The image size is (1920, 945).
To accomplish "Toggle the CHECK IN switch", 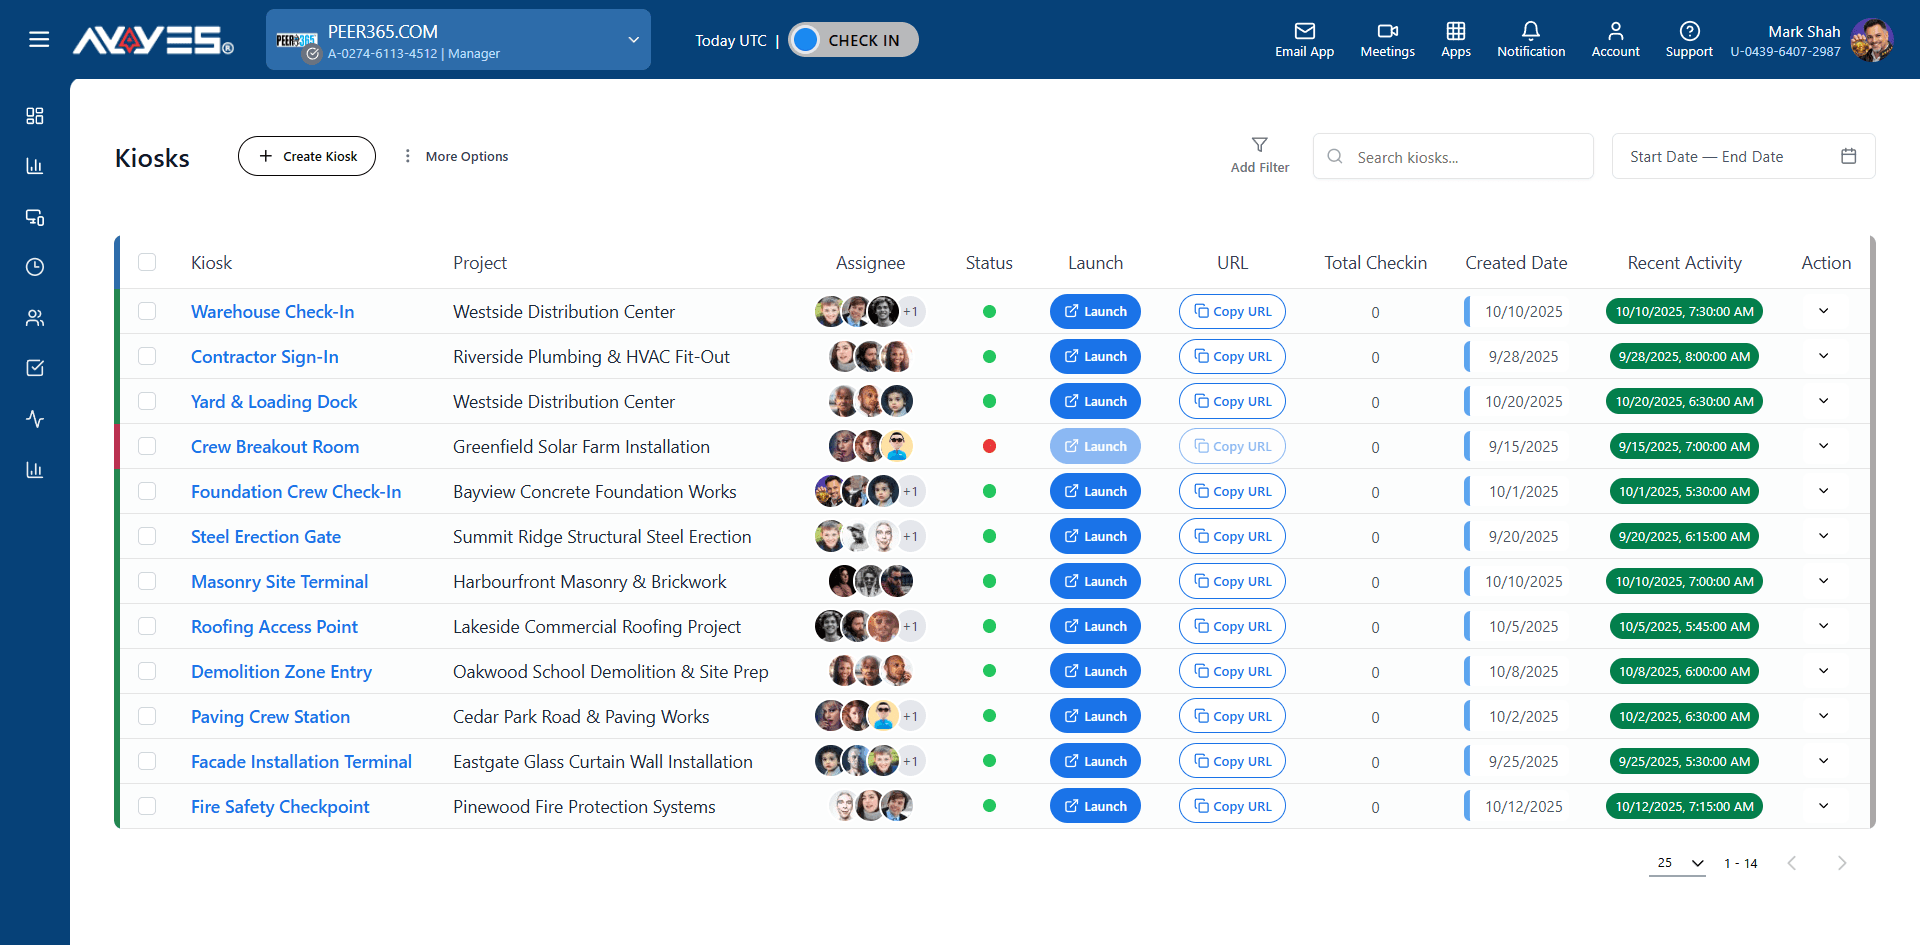I will [853, 40].
